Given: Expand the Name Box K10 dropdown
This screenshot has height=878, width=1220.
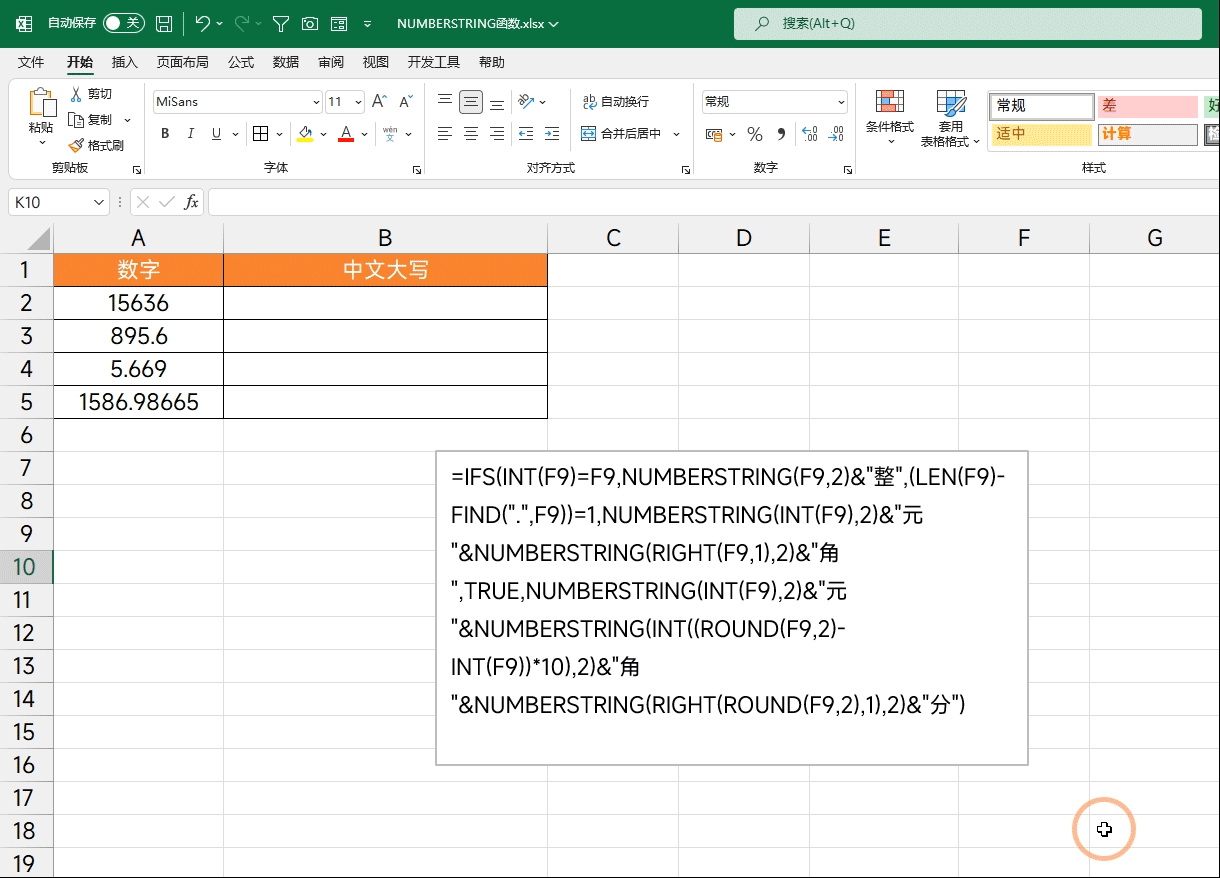Looking at the screenshot, I should click(99, 202).
